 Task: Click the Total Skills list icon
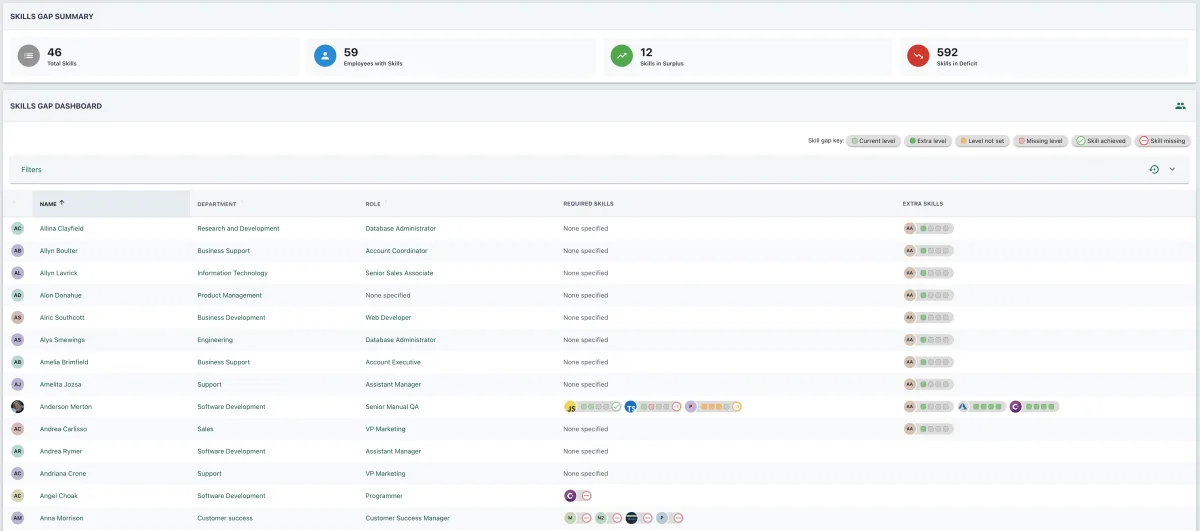click(29, 57)
